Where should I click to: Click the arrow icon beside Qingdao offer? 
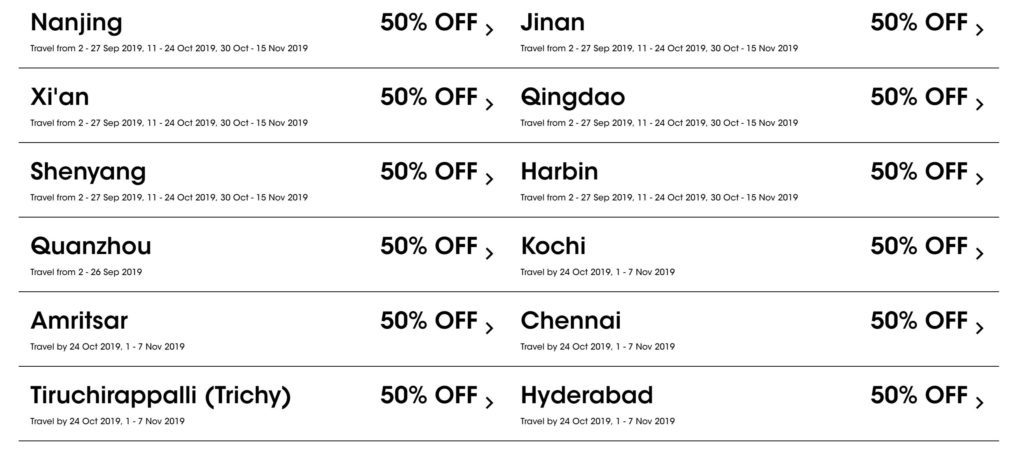979,104
